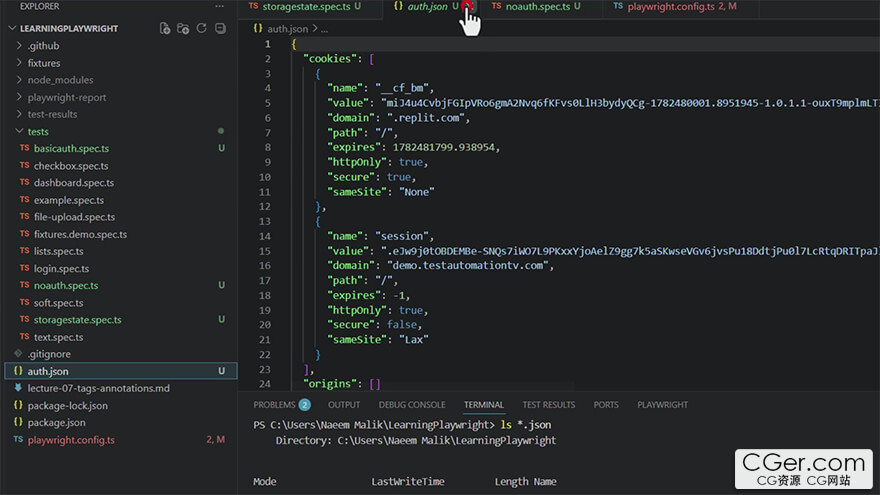Click the "cookies" key on line 2
The width and height of the screenshot is (880, 495).
pyautogui.click(x=330, y=58)
